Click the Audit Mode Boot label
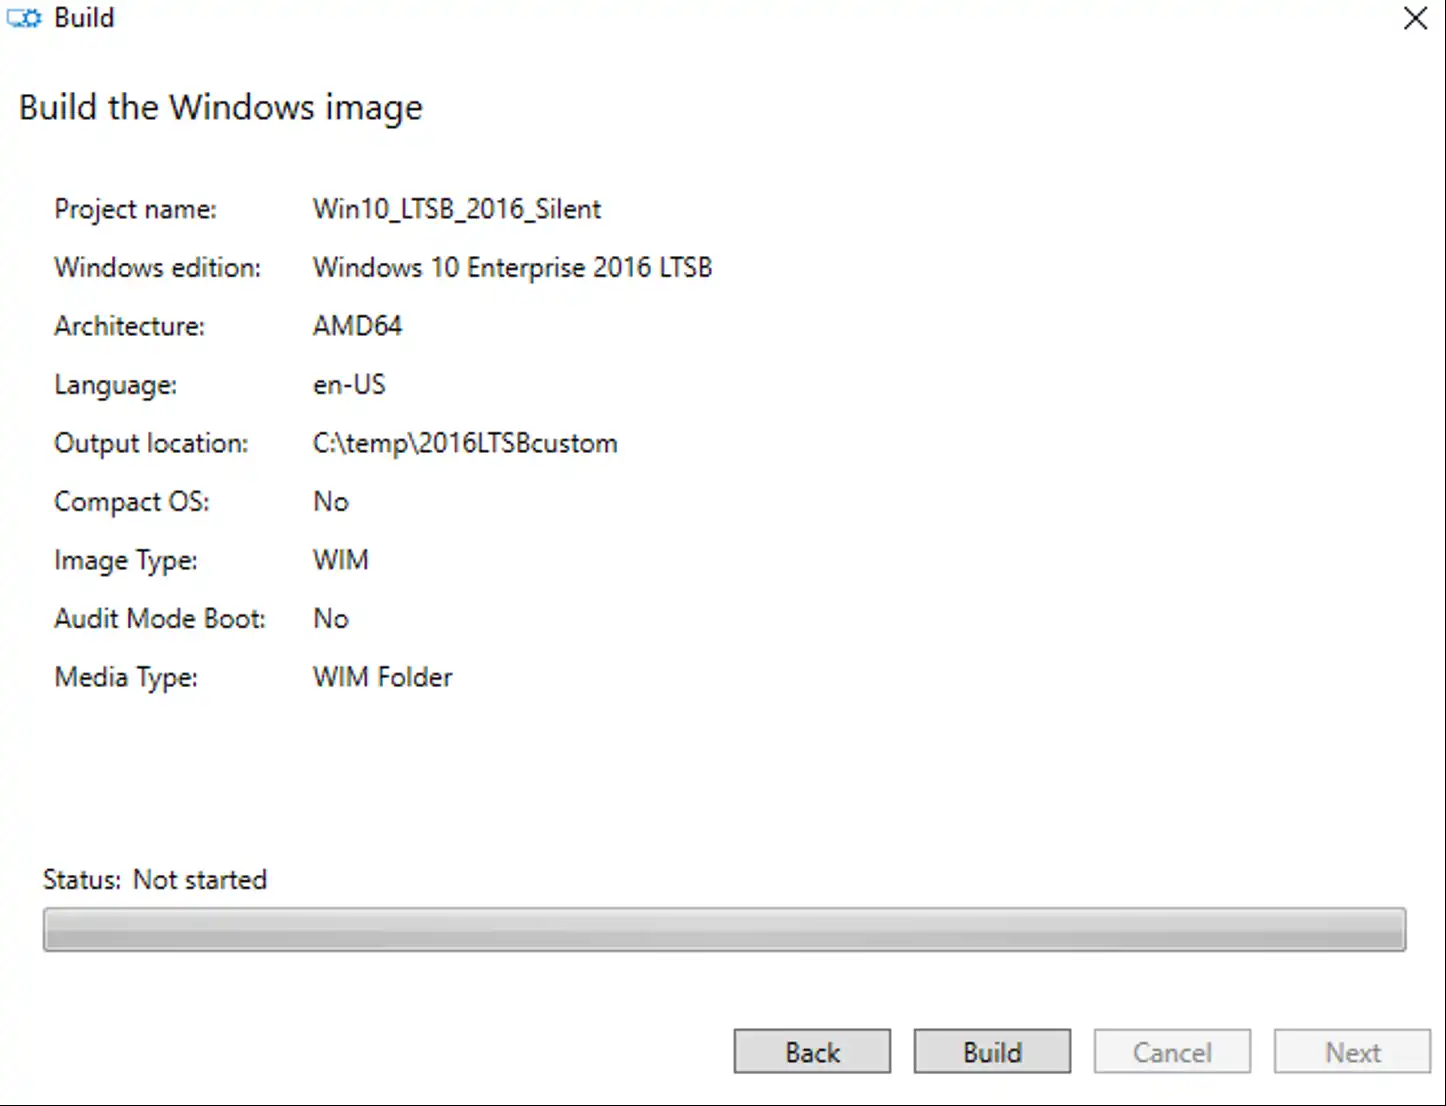Image resolution: width=1446 pixels, height=1106 pixels. (160, 619)
